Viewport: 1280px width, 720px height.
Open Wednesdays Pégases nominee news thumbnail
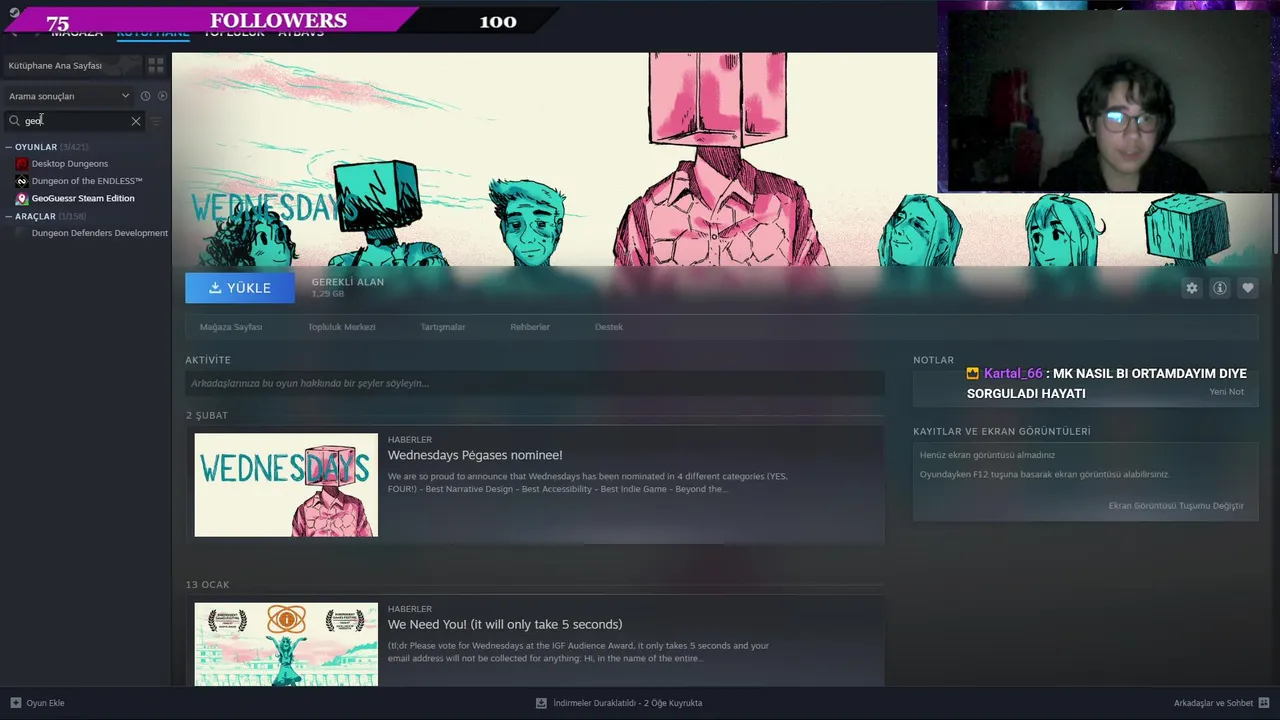[286, 485]
